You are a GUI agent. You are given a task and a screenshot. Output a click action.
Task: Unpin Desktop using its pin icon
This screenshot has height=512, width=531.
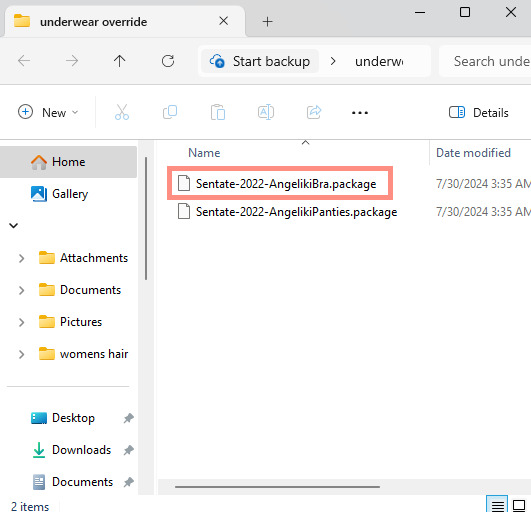pyautogui.click(x=128, y=418)
